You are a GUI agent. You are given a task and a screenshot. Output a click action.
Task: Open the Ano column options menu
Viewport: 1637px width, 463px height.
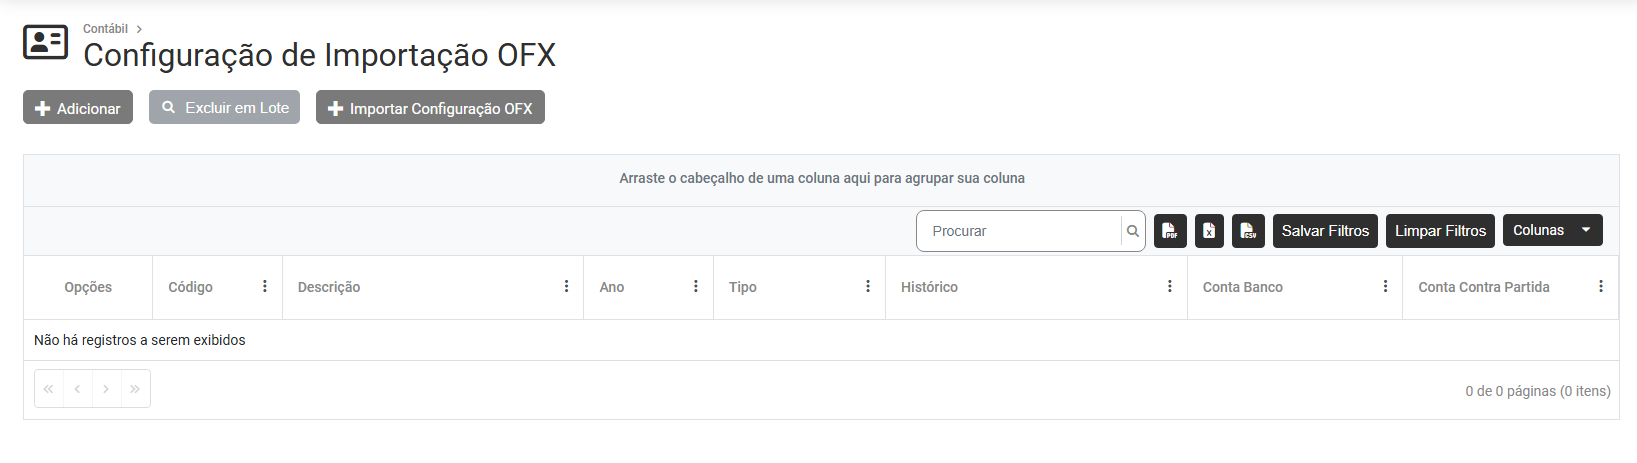pyautogui.click(x=696, y=287)
